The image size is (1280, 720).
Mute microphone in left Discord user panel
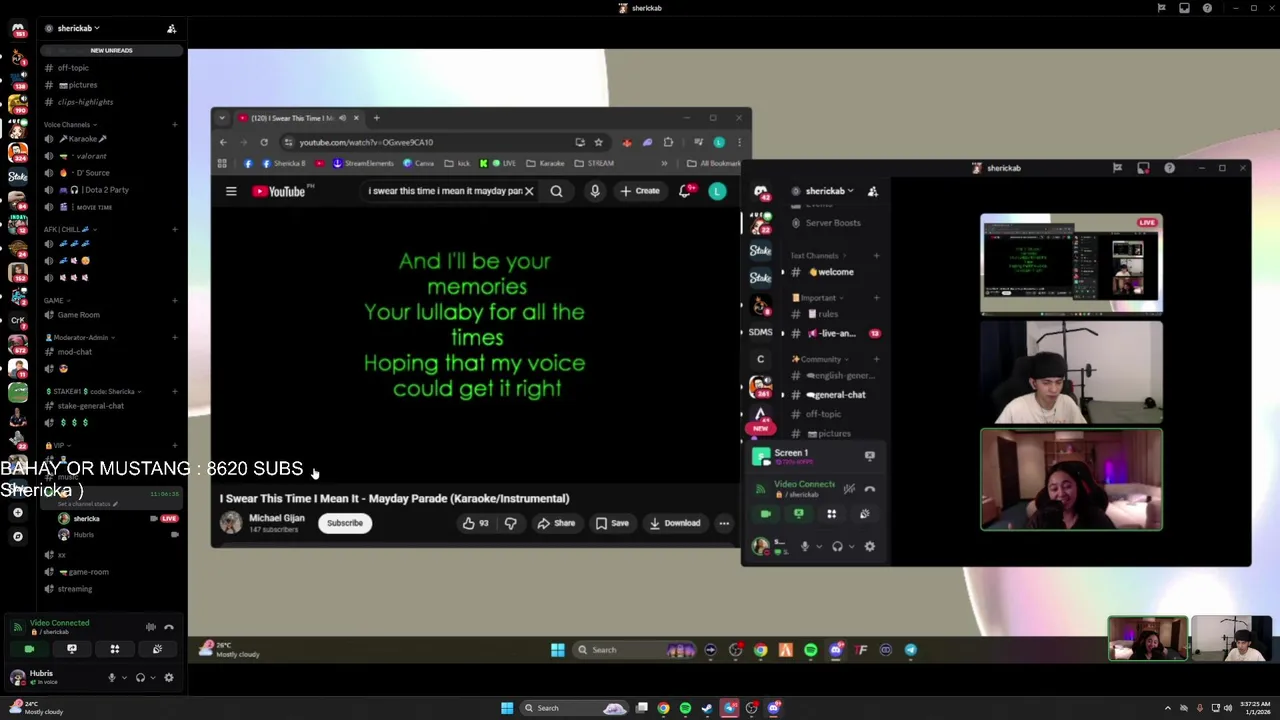(112, 677)
